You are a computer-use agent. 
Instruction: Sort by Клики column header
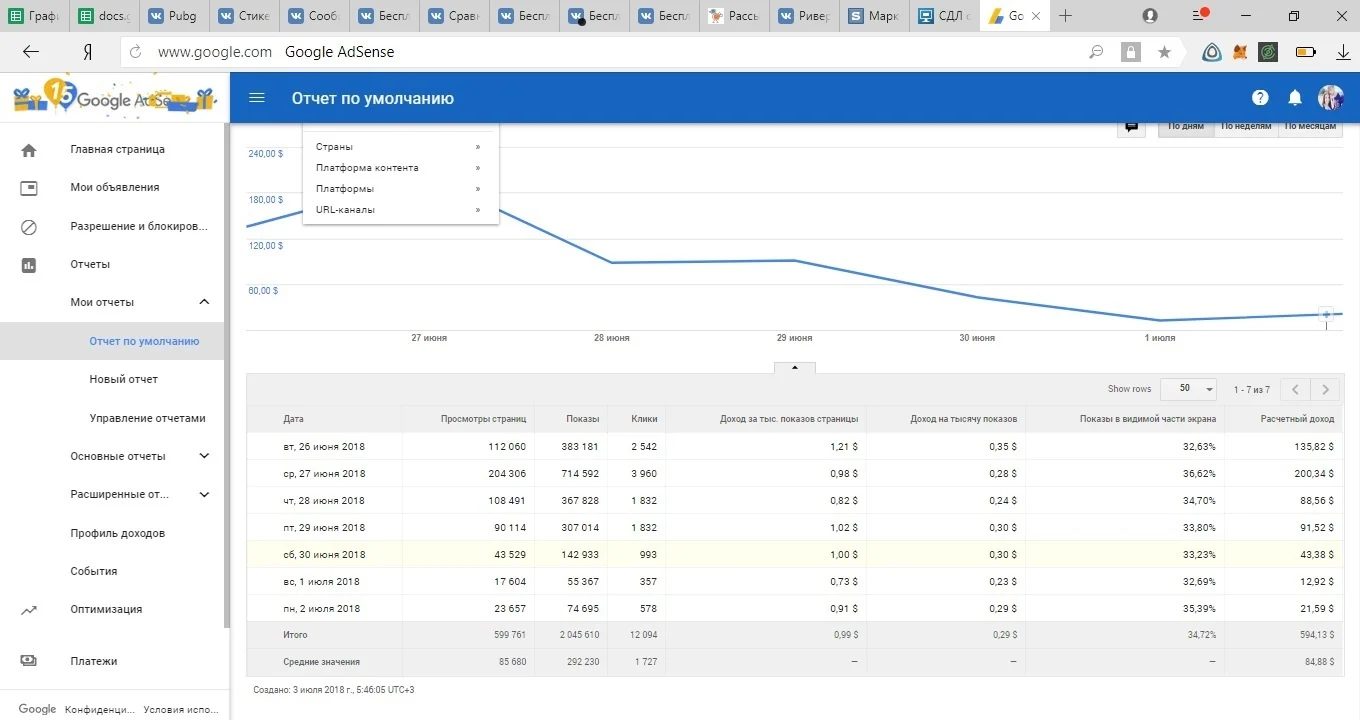[645, 419]
